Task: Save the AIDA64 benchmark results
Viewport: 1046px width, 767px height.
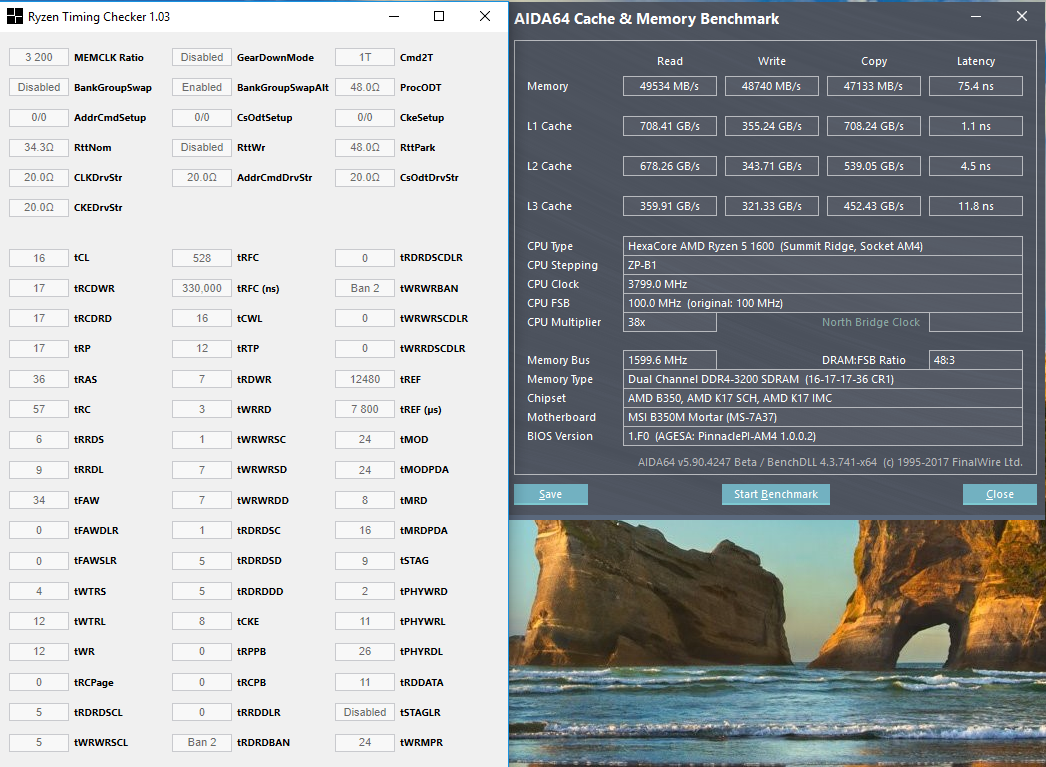Action: (x=550, y=494)
